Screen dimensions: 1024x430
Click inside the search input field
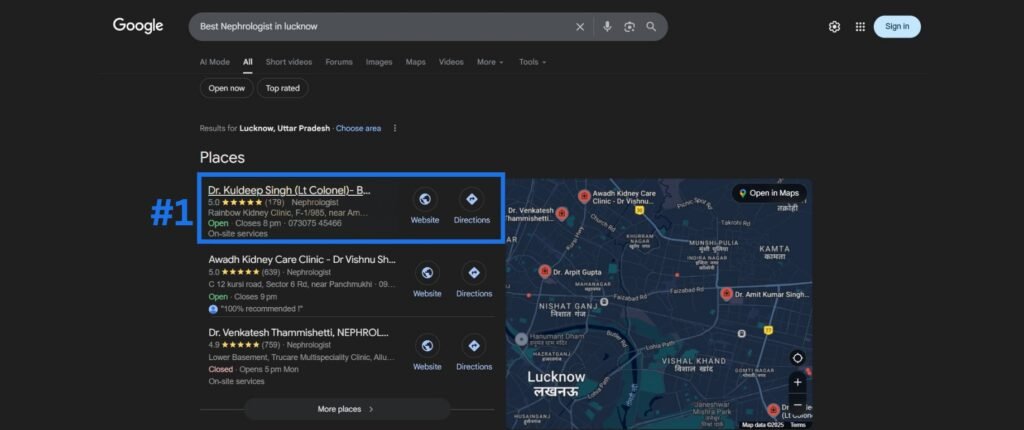click(380, 27)
